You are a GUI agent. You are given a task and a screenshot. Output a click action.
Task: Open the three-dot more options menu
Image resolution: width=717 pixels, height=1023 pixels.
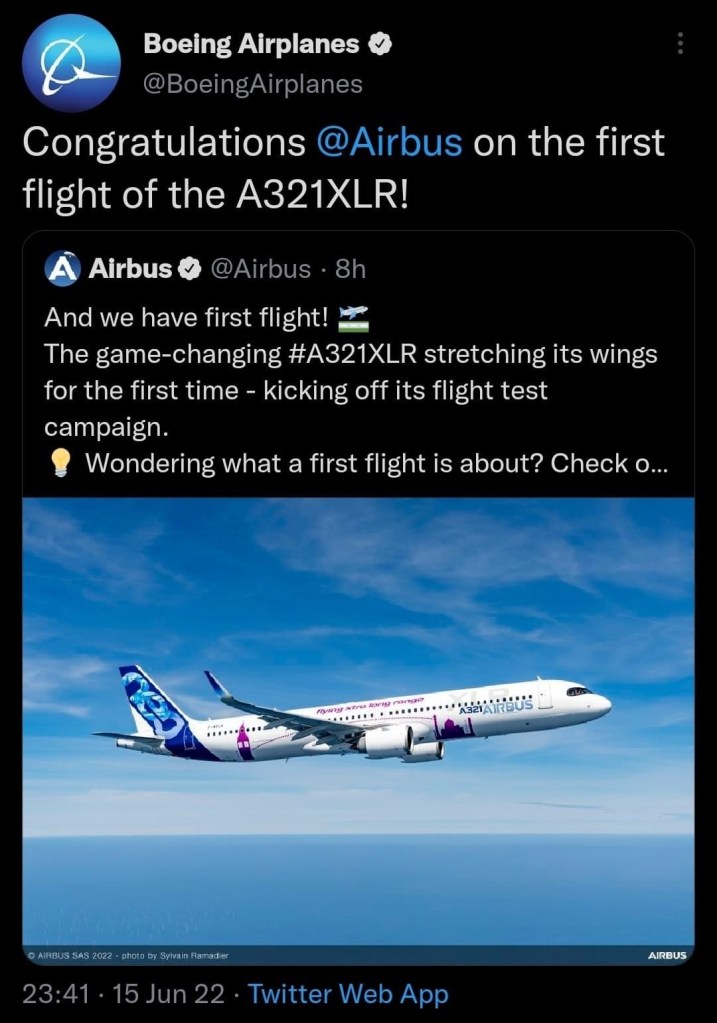[x=680, y=44]
